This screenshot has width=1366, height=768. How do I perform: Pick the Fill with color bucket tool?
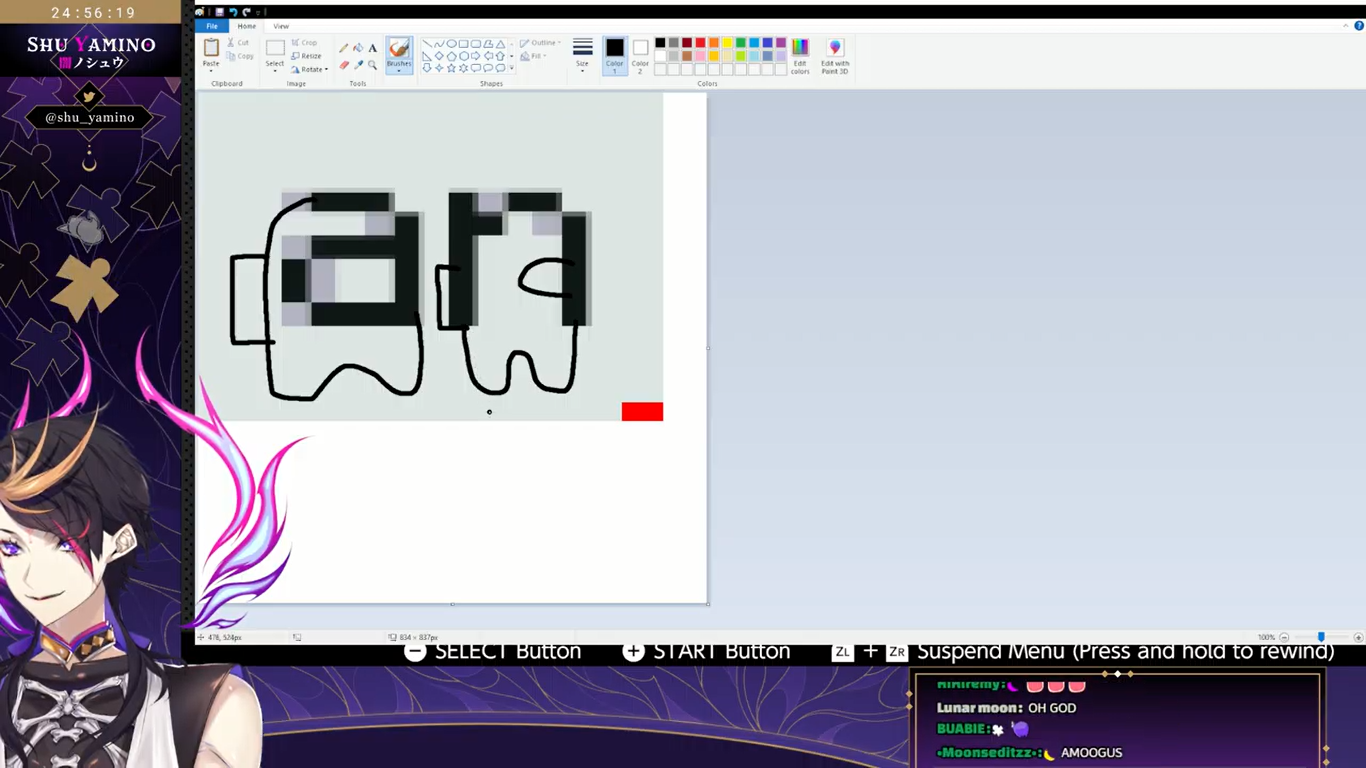(x=358, y=48)
